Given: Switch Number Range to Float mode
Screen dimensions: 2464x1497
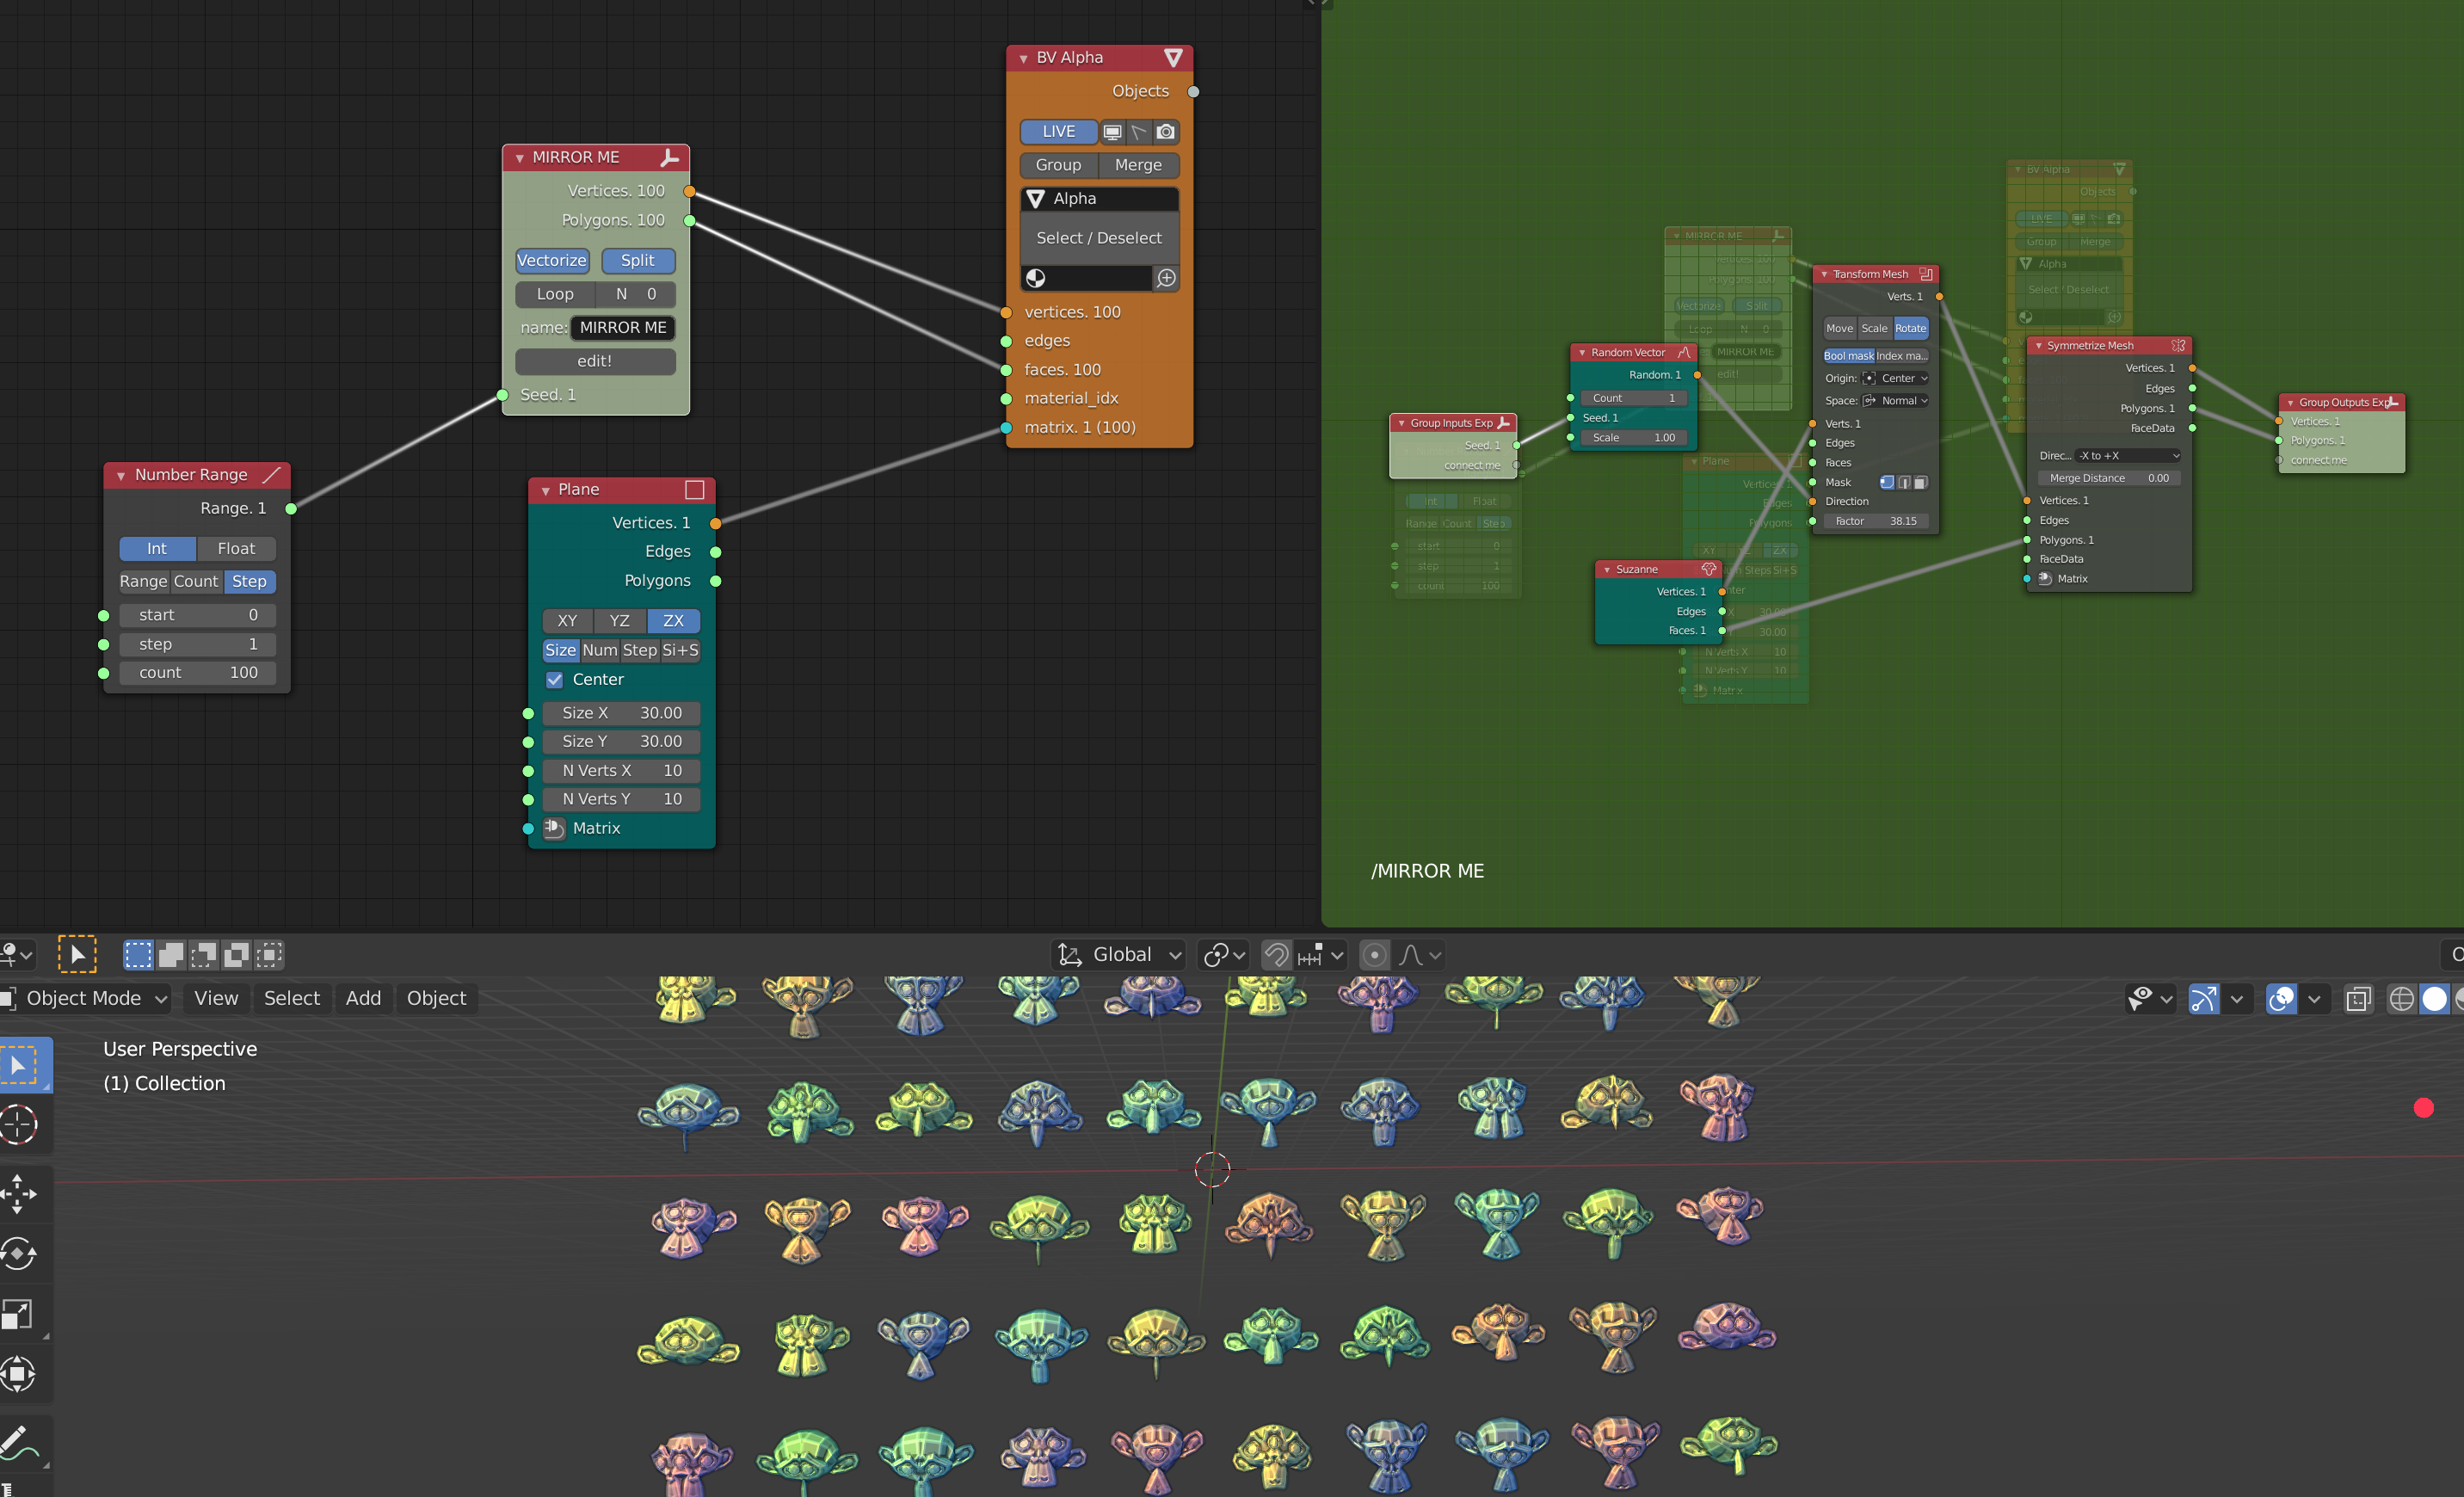Looking at the screenshot, I should tap(237, 548).
